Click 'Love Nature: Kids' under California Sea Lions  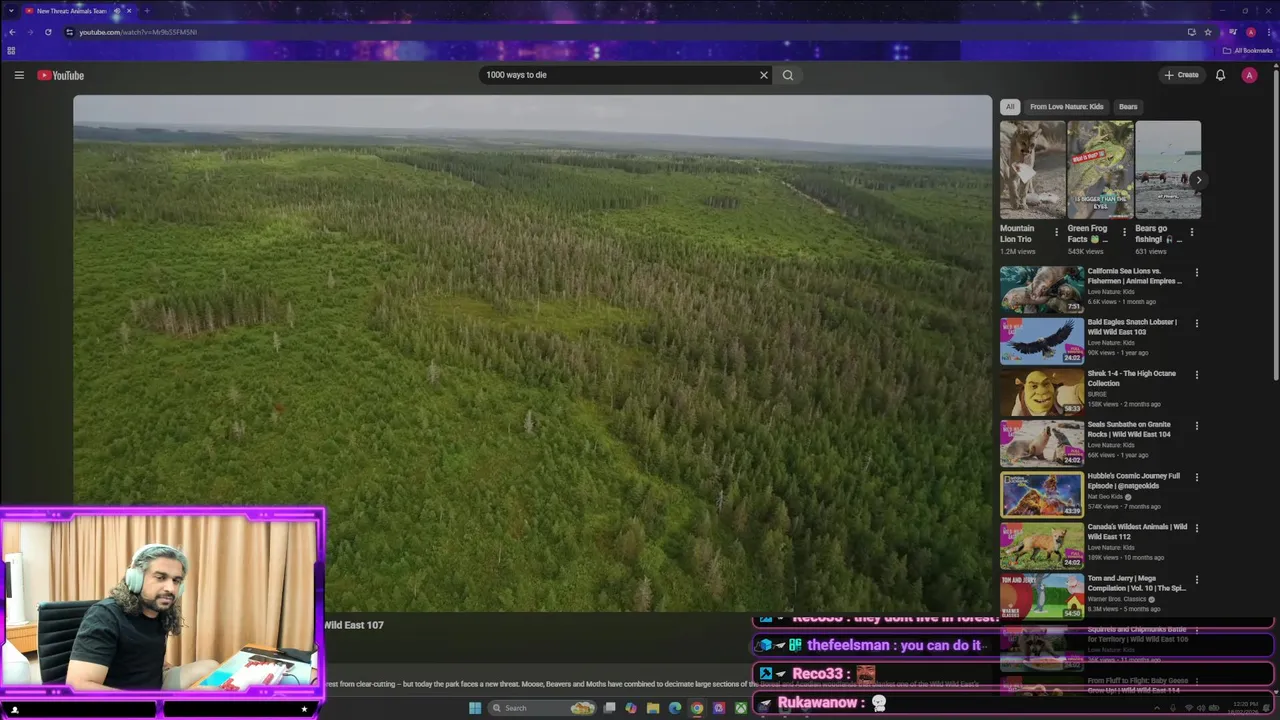tap(1111, 291)
